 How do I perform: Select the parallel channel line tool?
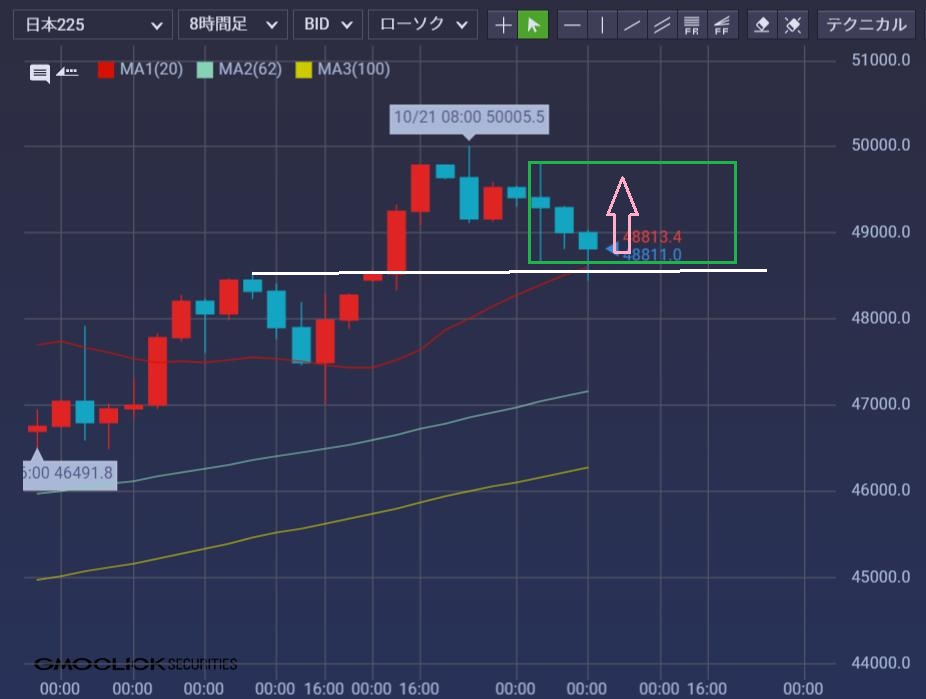661,25
